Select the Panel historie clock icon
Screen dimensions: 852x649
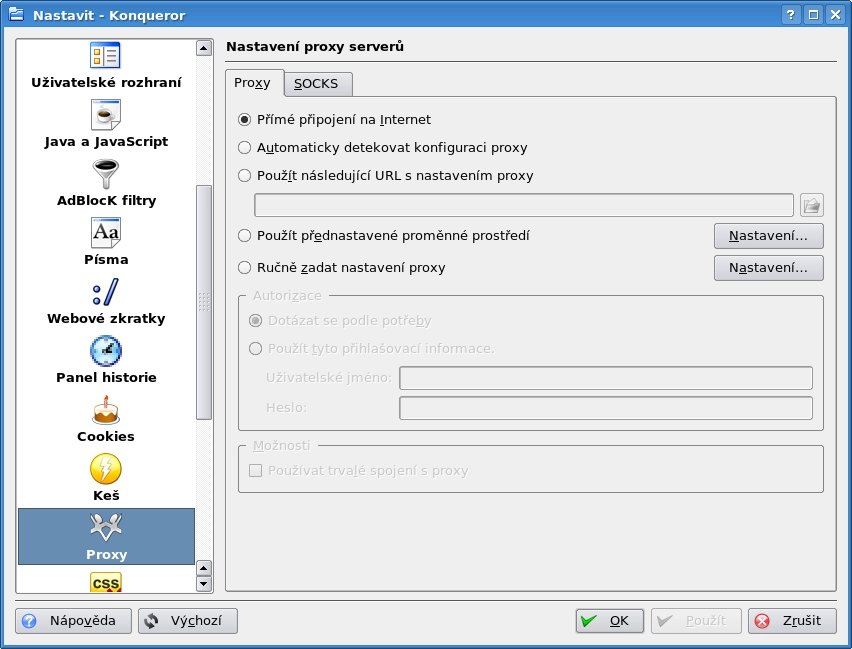(x=105, y=351)
